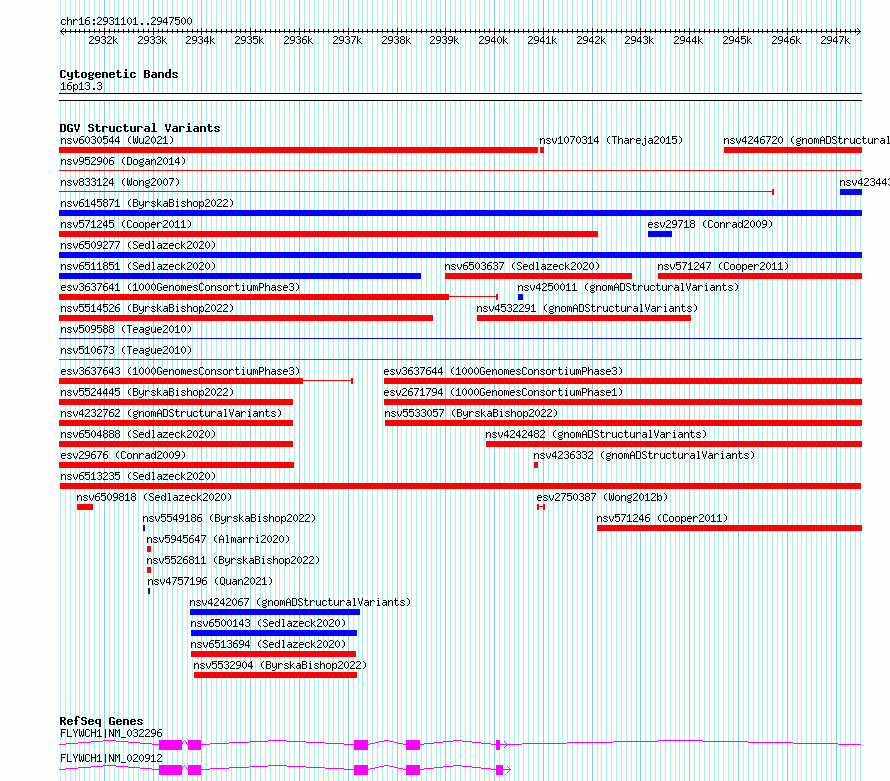Click nsv571246 (Cooper2011) label
This screenshot has height=781, width=890.
point(662,518)
